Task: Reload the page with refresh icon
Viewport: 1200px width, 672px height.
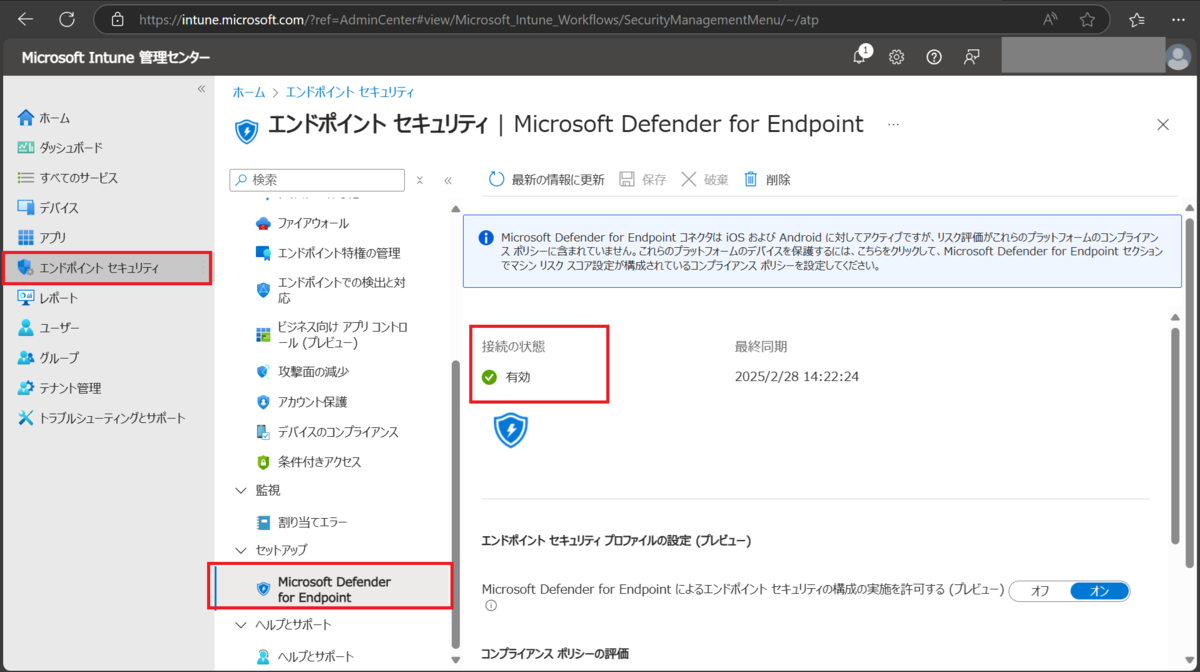Action: (x=67, y=19)
